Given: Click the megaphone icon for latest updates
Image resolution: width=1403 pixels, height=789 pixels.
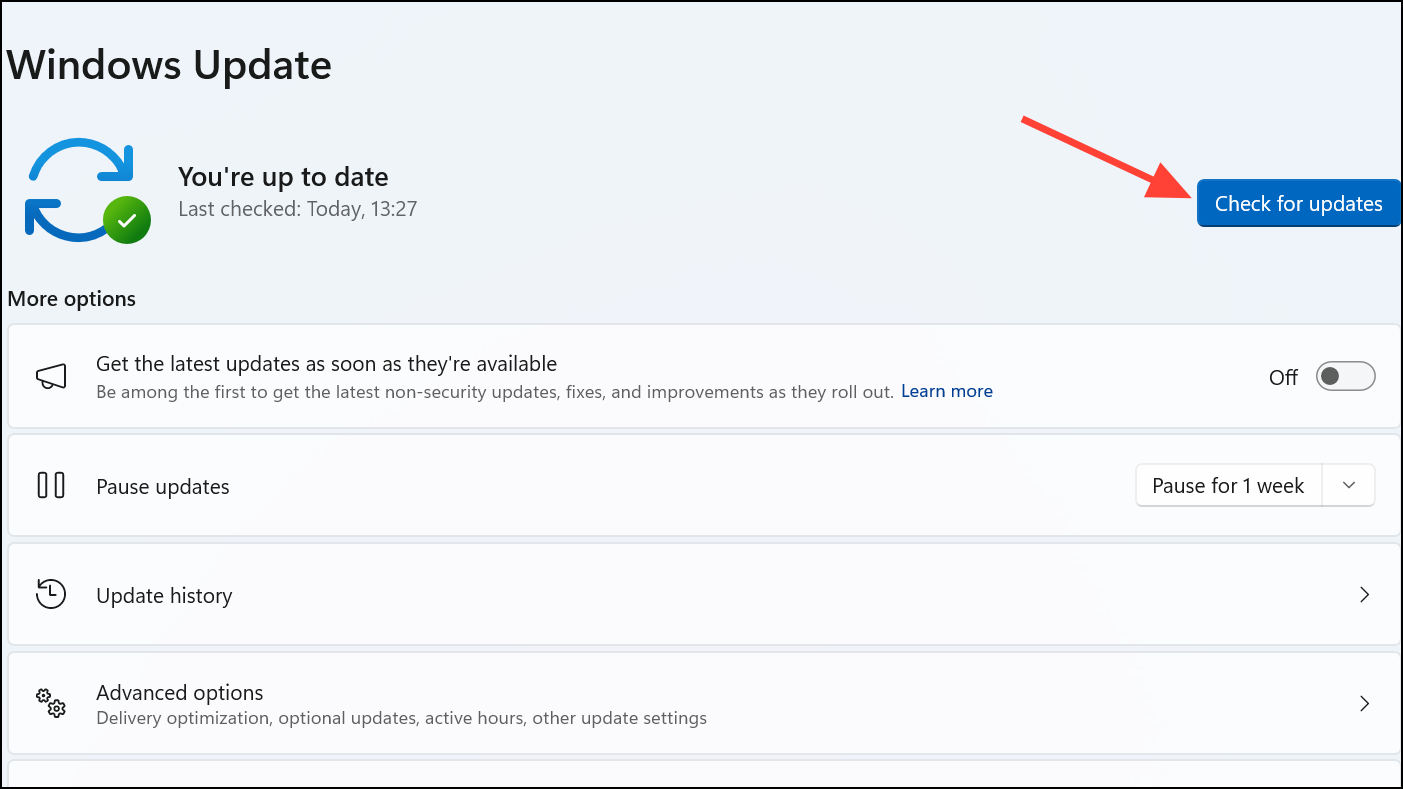Looking at the screenshot, I should tap(50, 376).
